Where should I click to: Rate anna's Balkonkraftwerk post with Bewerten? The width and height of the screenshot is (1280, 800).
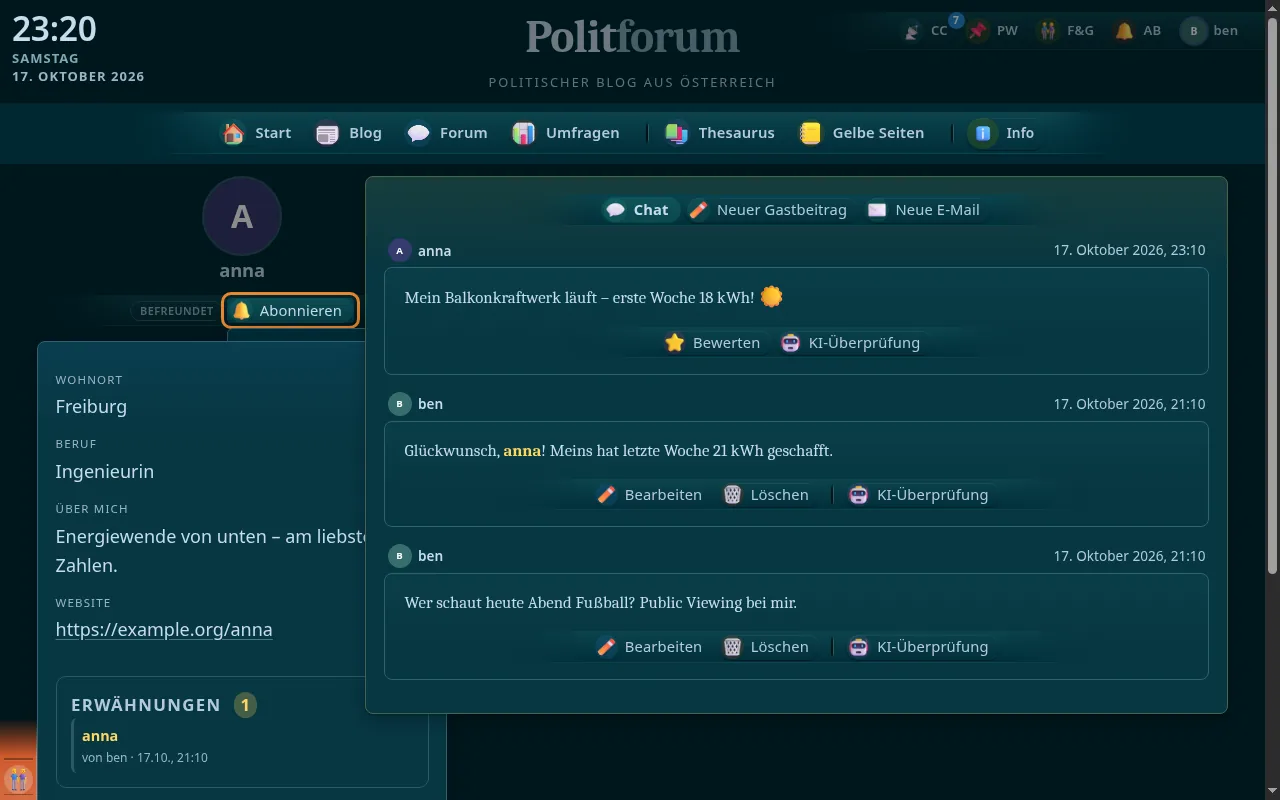713,343
